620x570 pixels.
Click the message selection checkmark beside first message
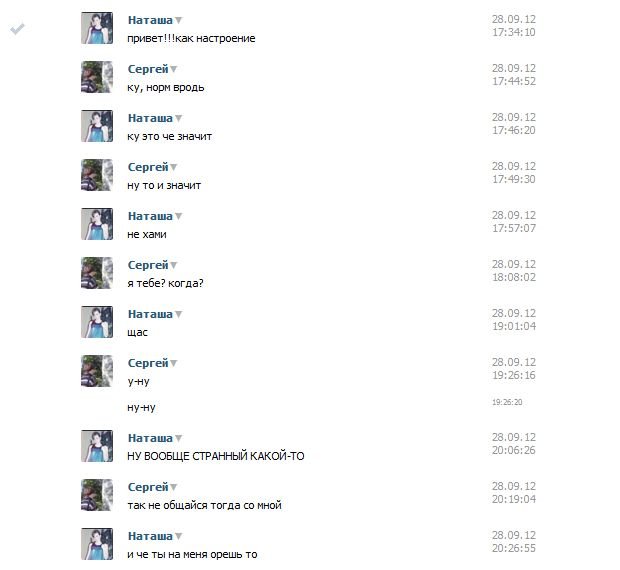17,28
